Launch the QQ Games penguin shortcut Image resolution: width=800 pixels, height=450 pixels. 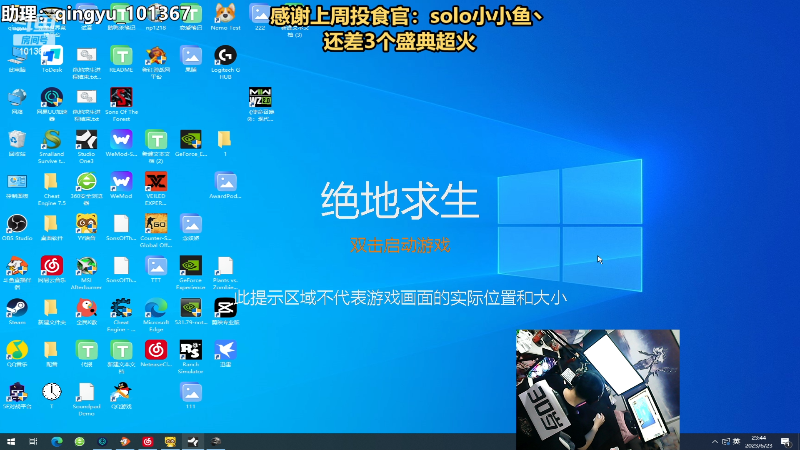click(x=121, y=396)
